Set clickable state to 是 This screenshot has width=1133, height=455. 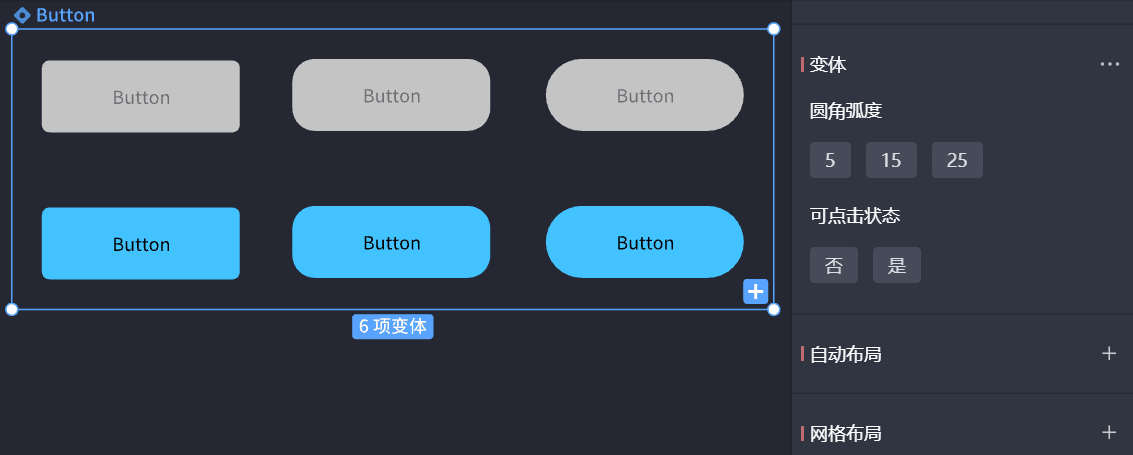[x=897, y=265]
